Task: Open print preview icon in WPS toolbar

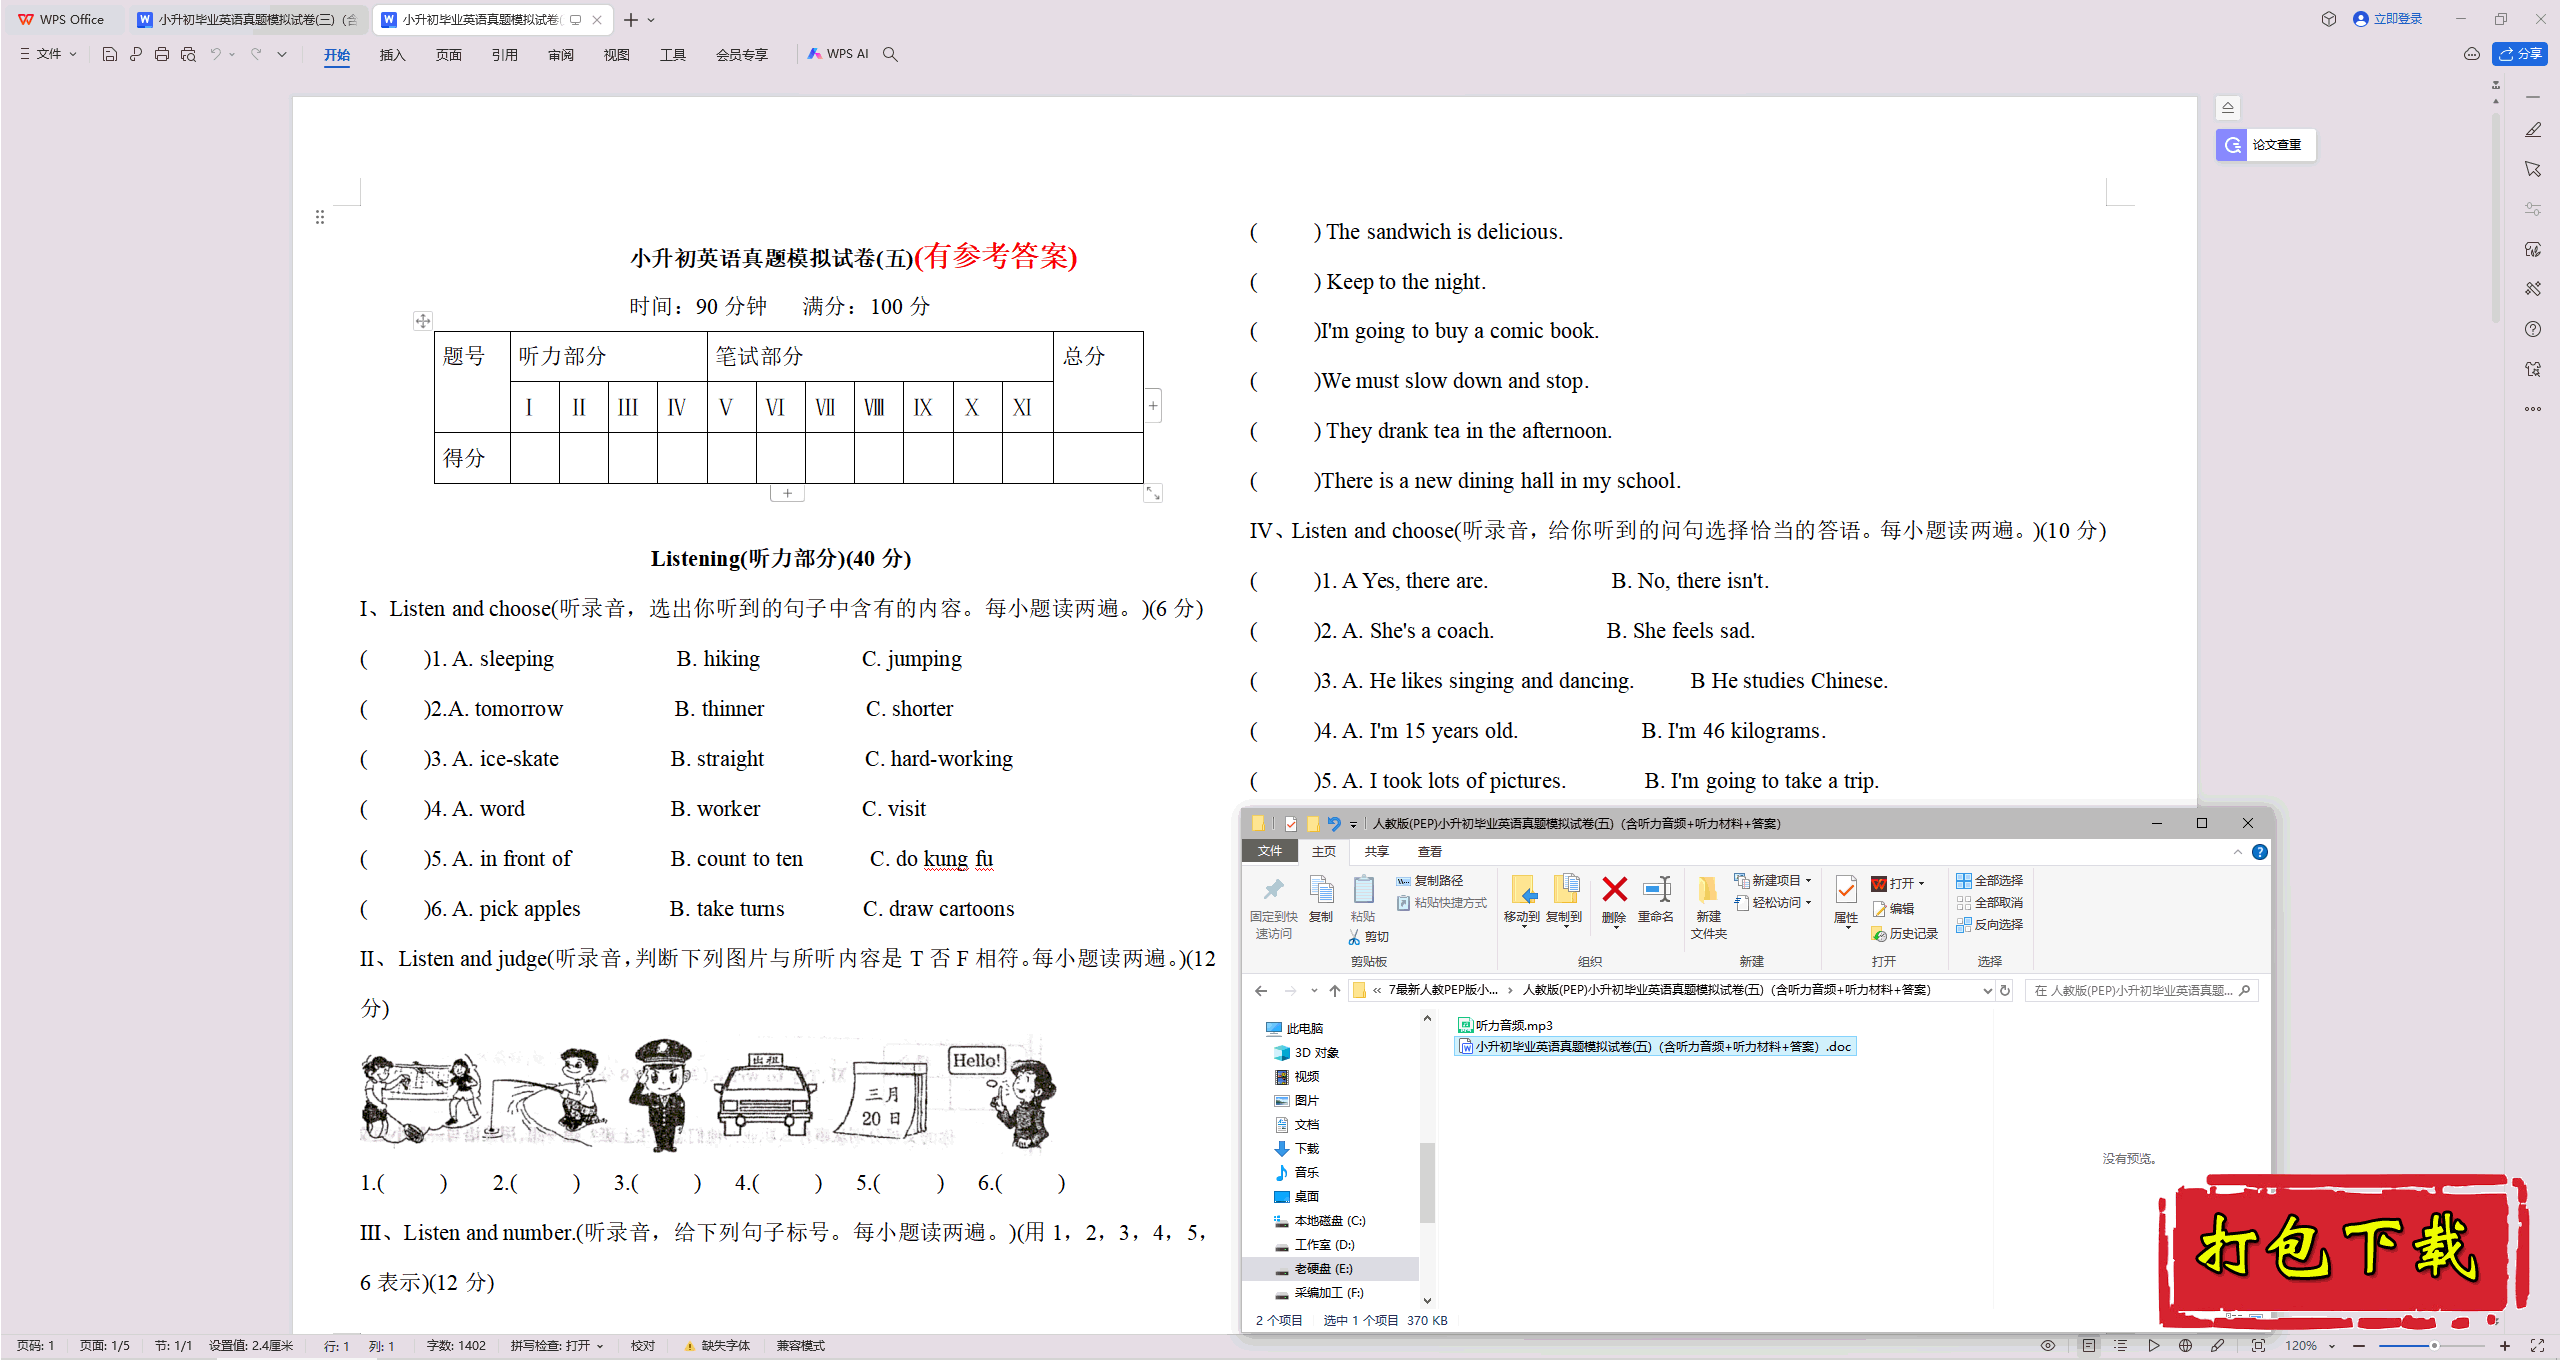Action: point(188,54)
